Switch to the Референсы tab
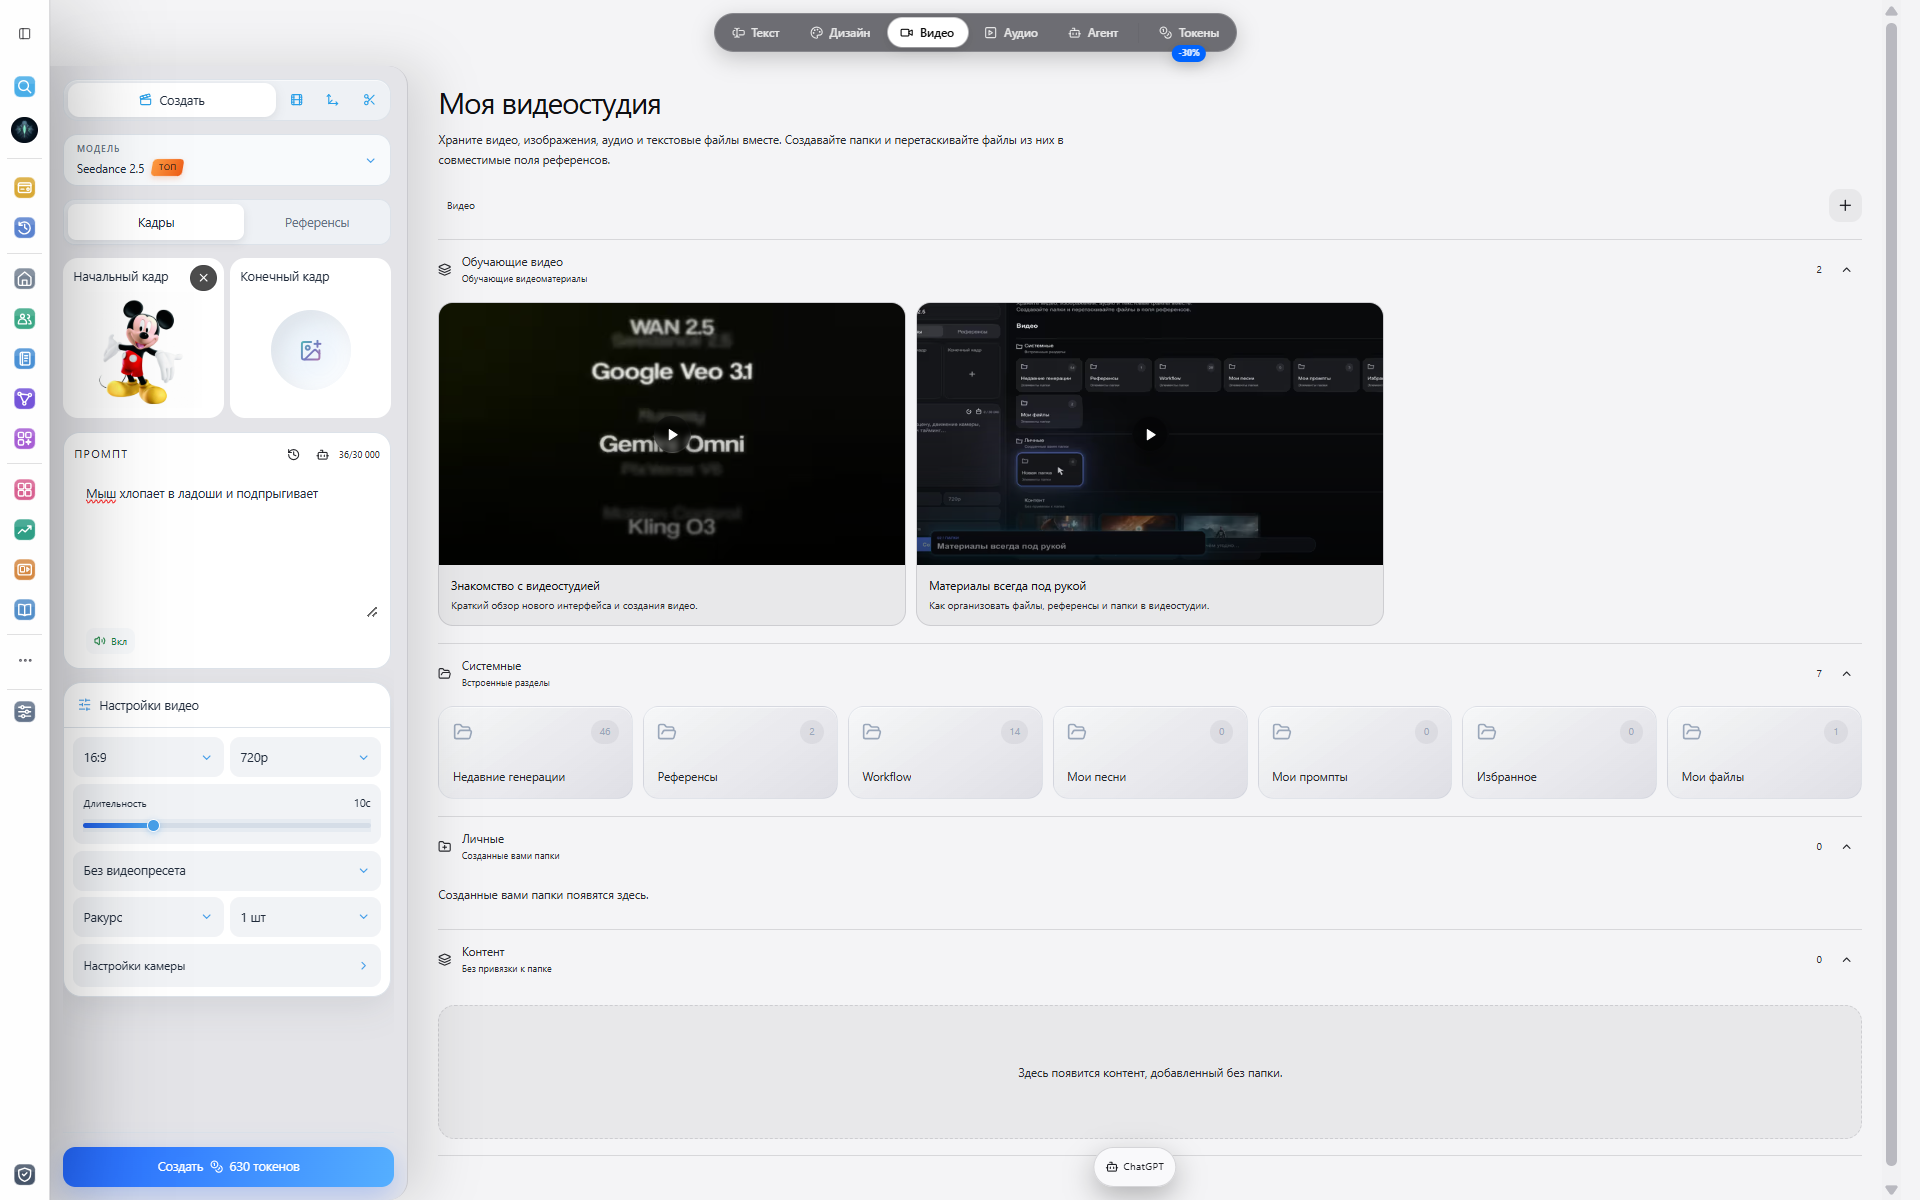This screenshot has height=1200, width=1920. coord(317,222)
